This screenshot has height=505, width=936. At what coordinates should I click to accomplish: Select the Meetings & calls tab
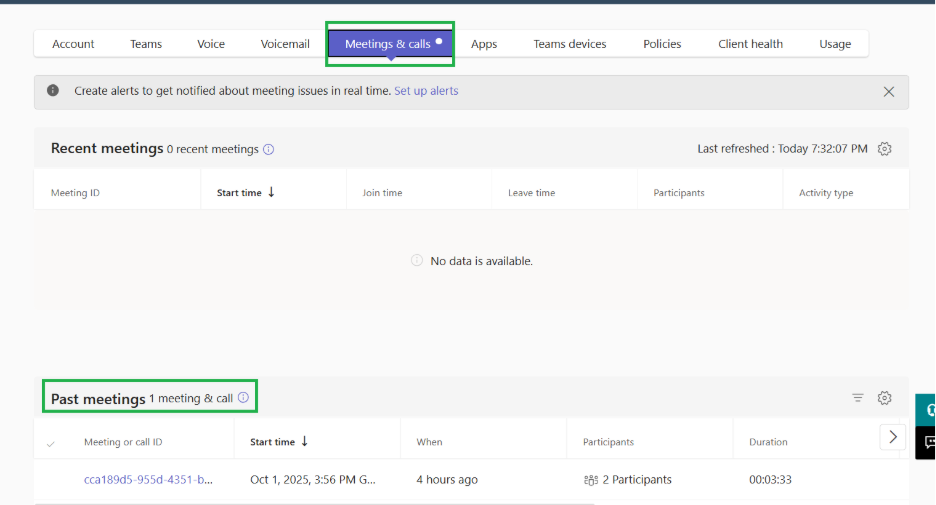point(390,44)
